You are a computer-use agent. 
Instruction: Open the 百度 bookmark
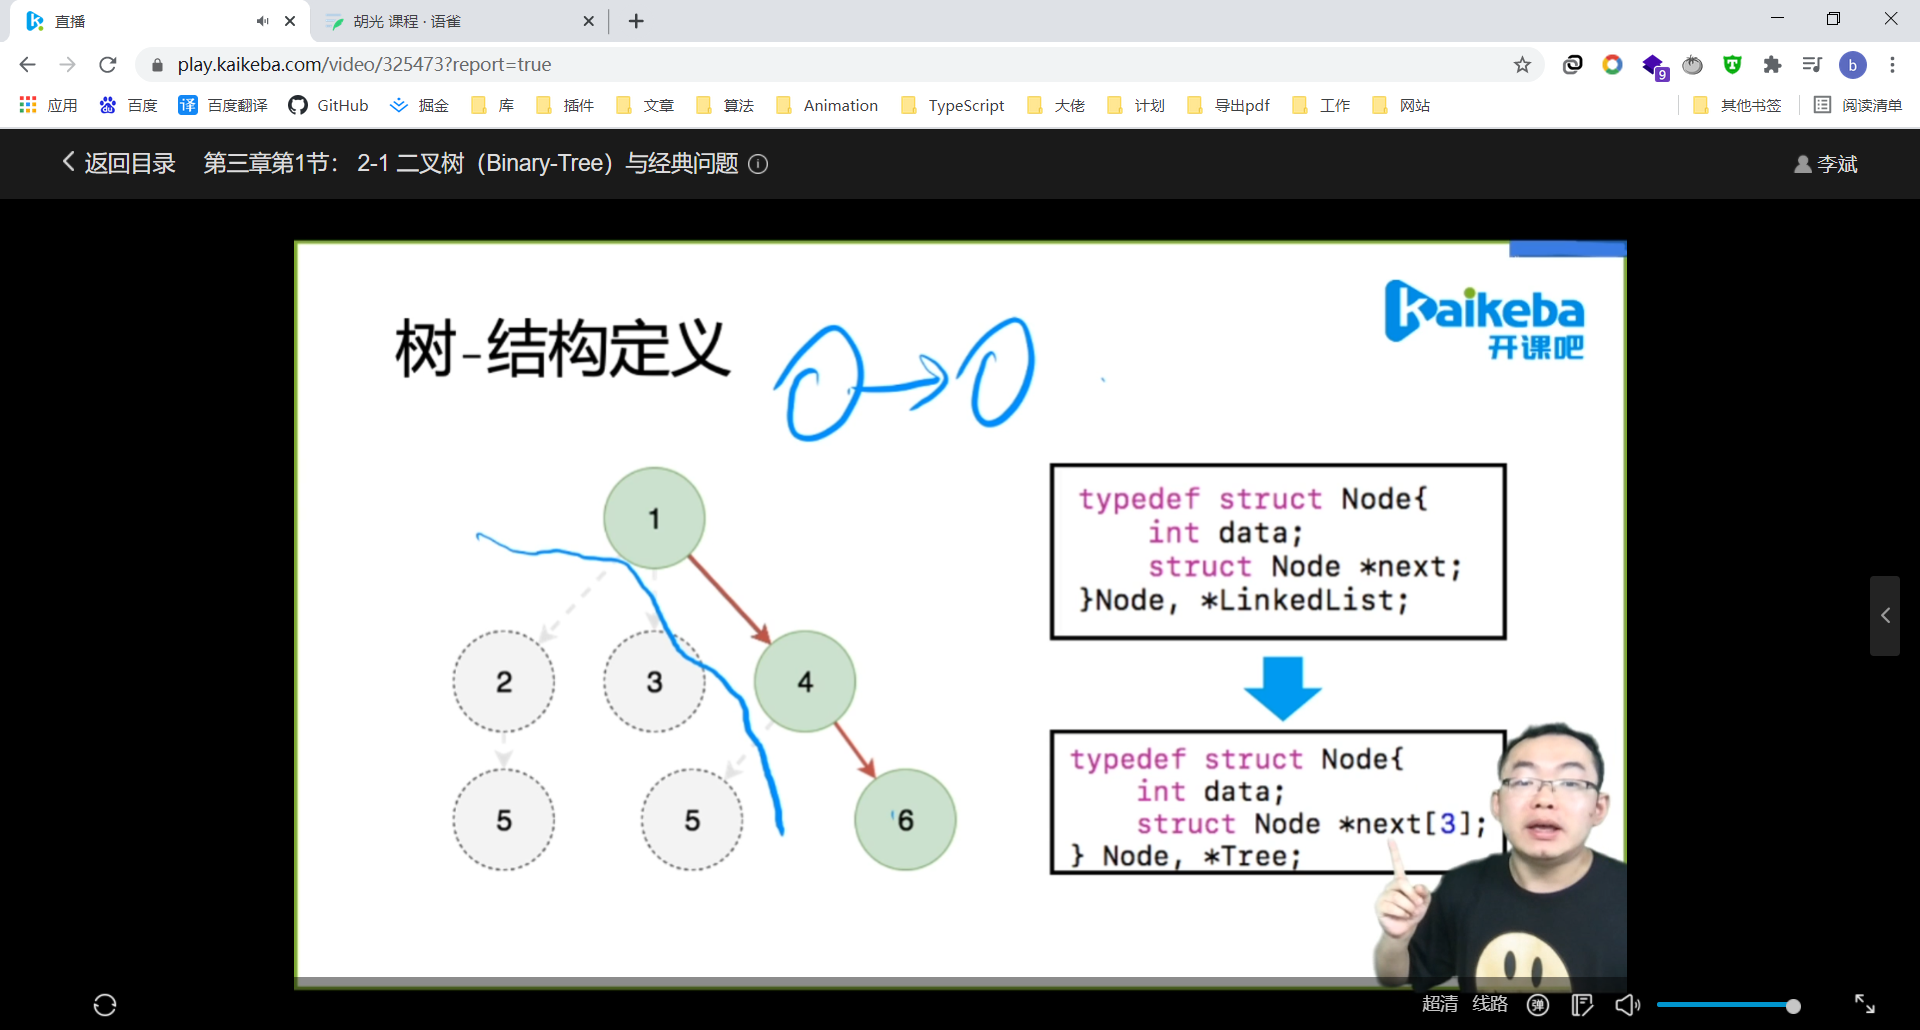pyautogui.click(x=128, y=105)
